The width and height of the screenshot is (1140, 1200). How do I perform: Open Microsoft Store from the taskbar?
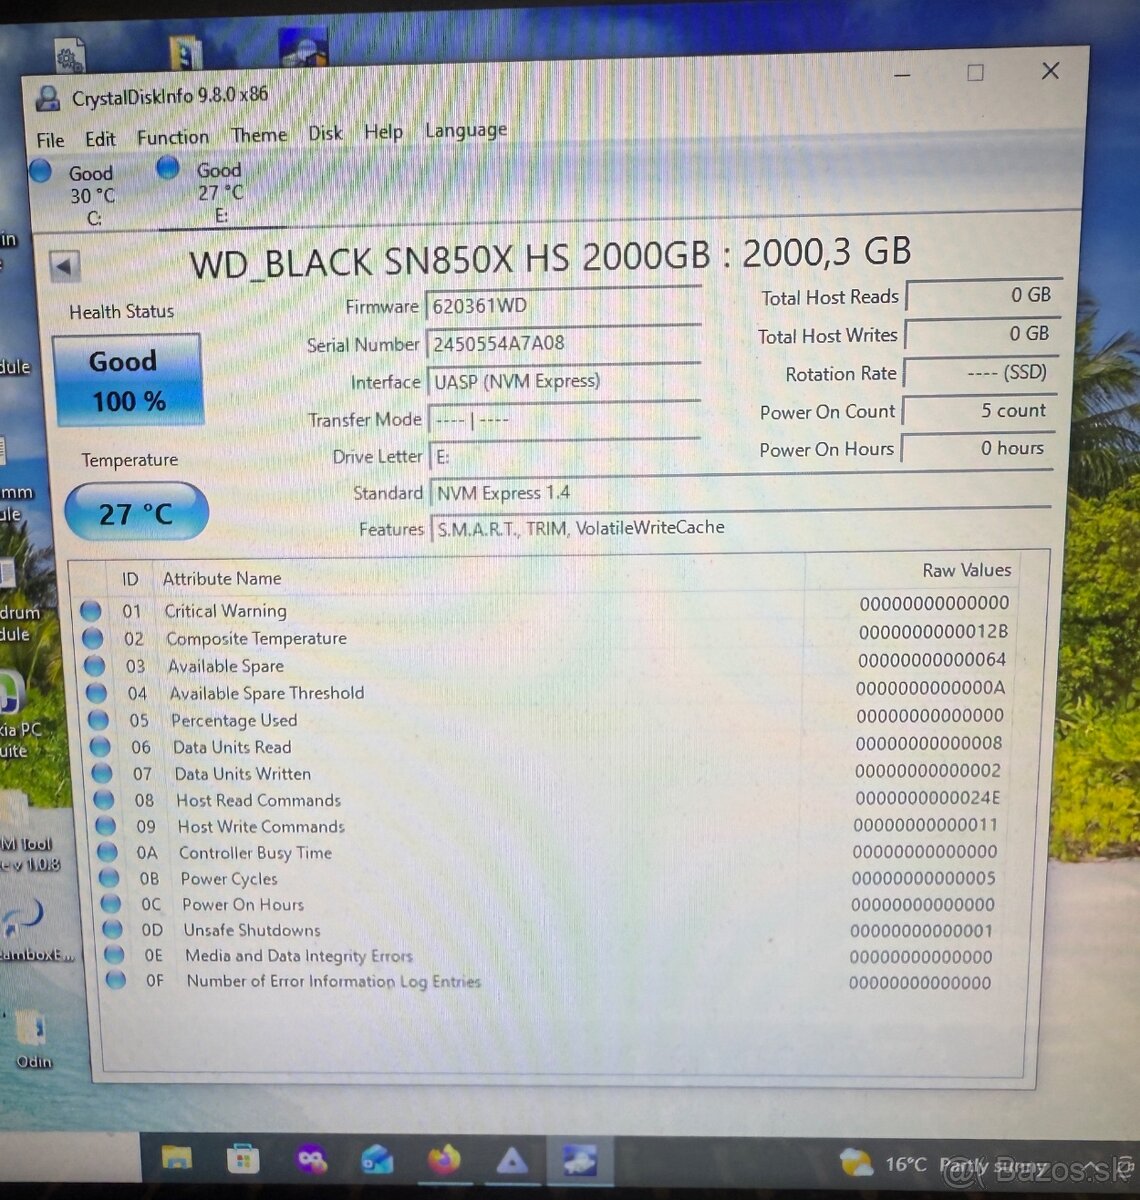point(243,1159)
